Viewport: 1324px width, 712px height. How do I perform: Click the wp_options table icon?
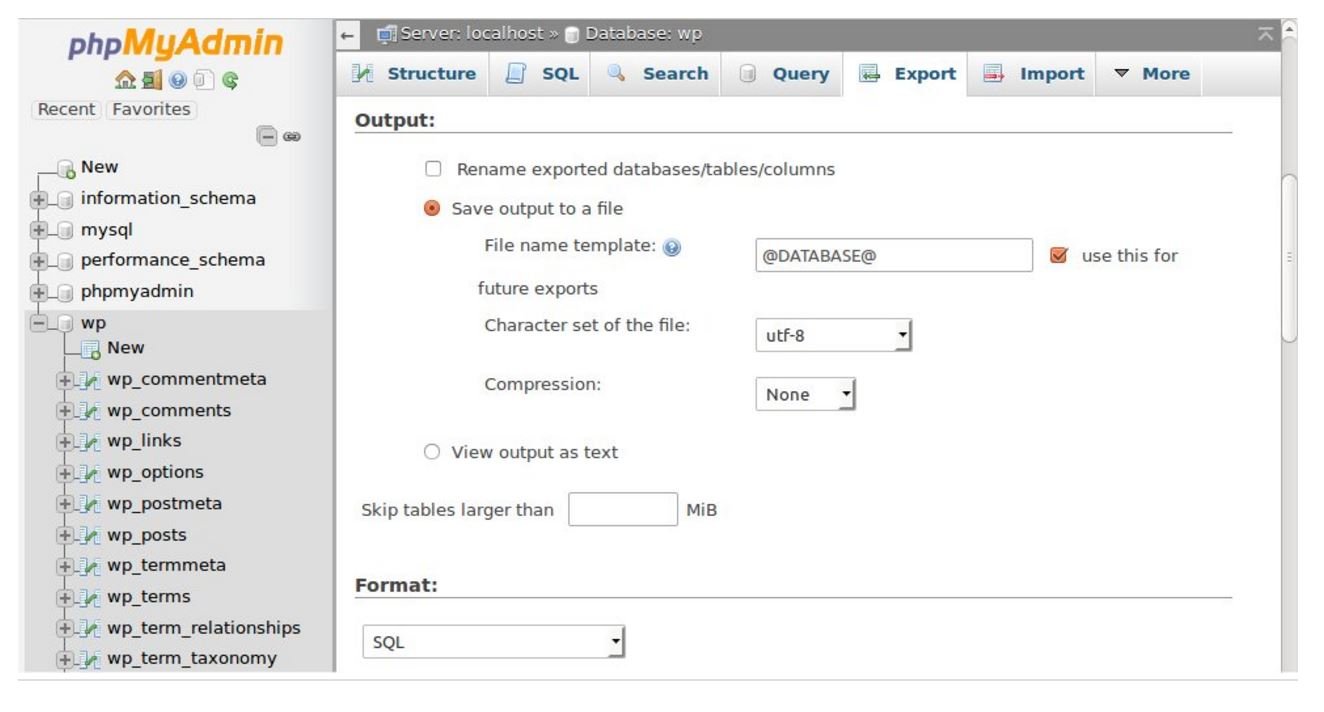click(92, 473)
